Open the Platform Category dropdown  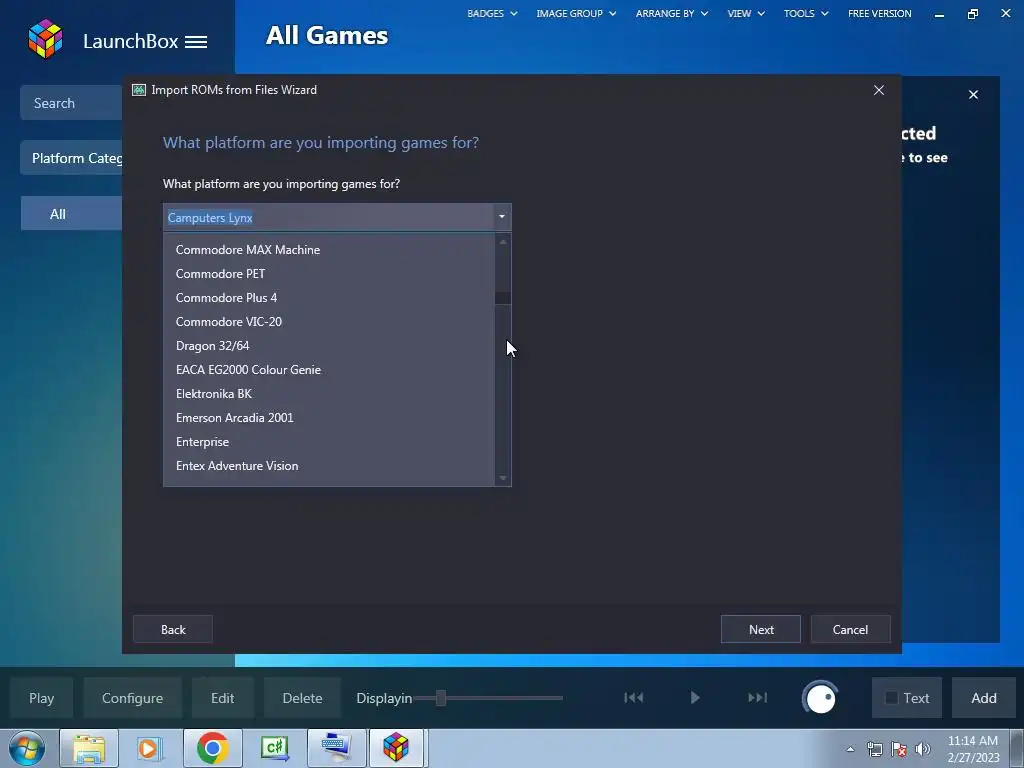click(72, 158)
